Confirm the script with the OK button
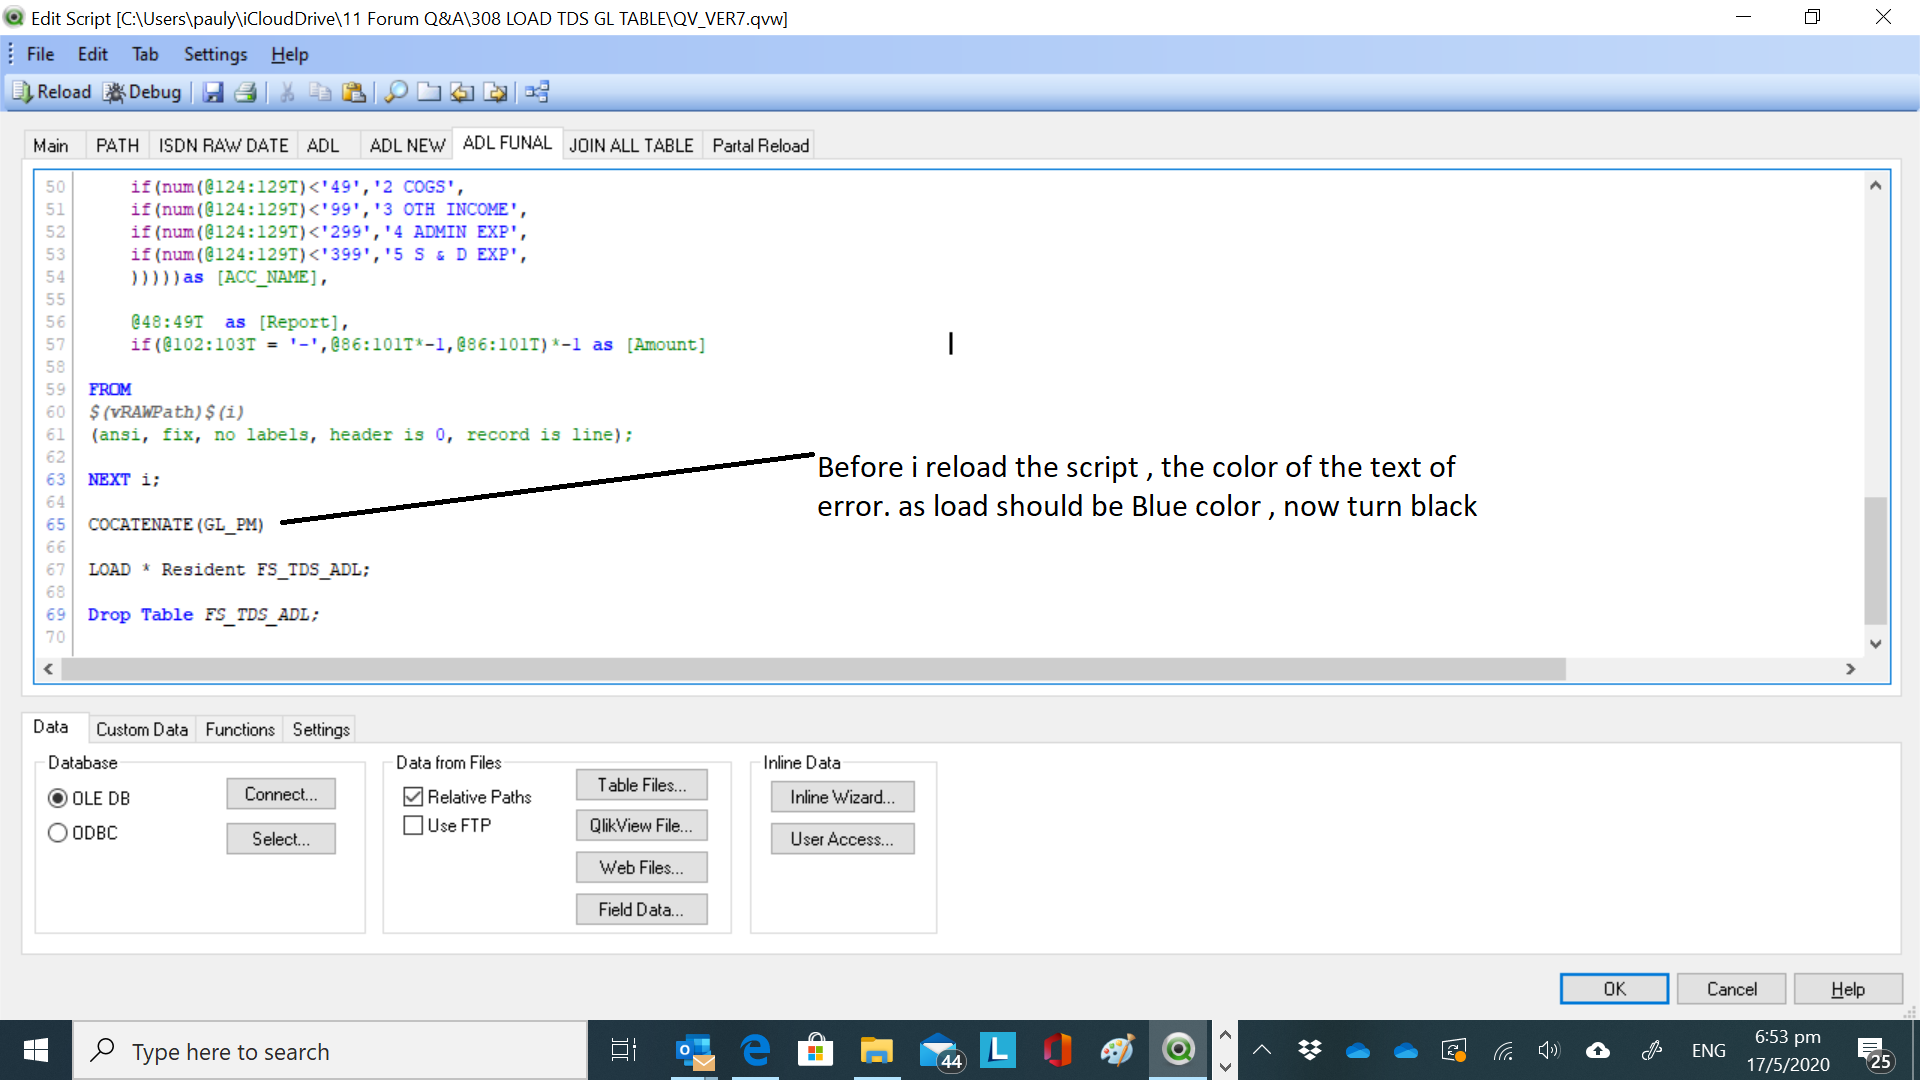Viewport: 1920px width, 1080px height. point(1614,989)
